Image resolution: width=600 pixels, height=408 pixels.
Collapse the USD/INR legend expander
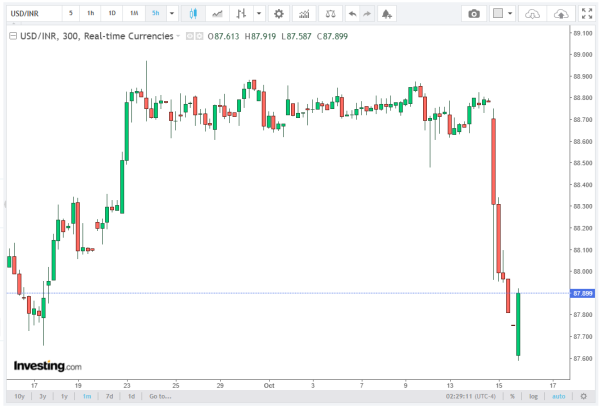click(12, 36)
